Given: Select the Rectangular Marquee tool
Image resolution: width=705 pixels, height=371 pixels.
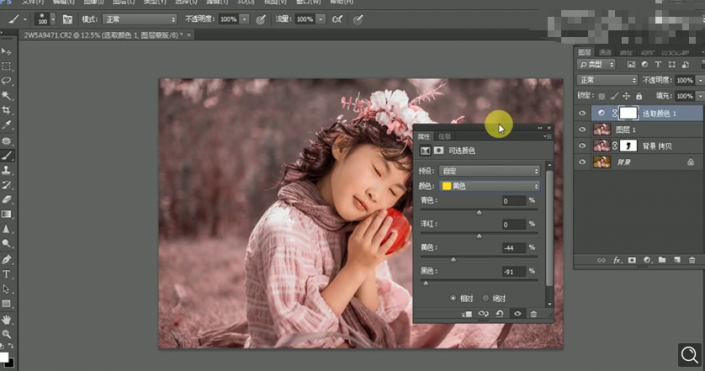Looking at the screenshot, I should coord(6,67).
